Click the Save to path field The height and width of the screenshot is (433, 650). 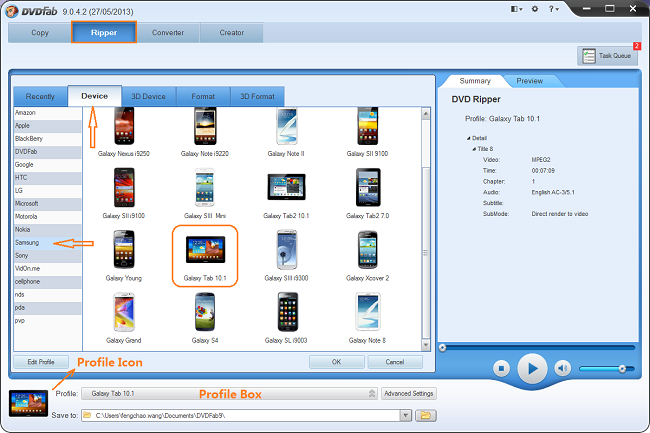[241, 415]
